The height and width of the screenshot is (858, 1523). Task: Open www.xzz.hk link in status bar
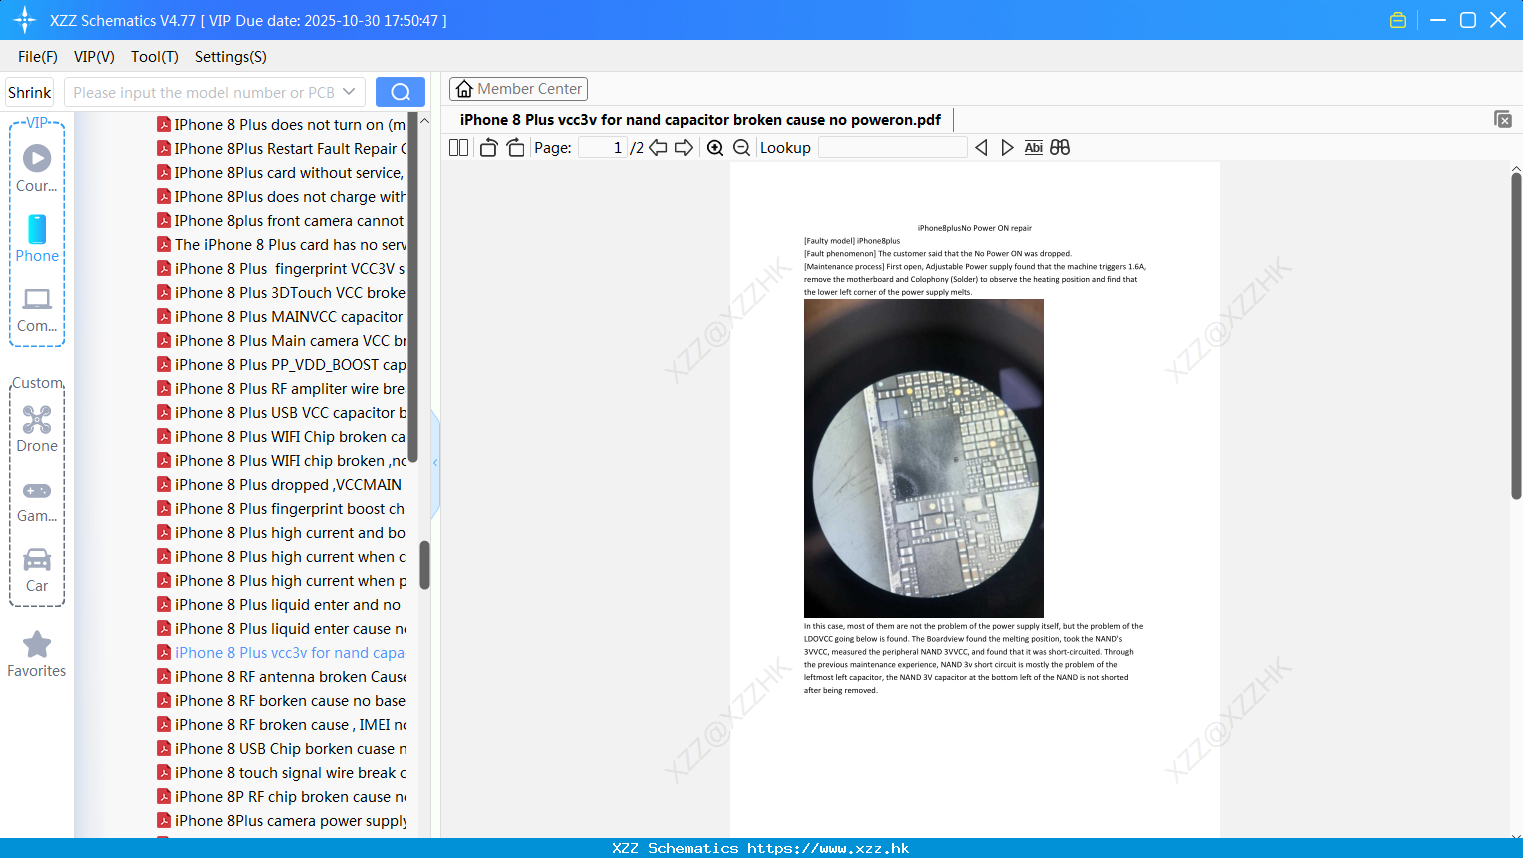pos(828,848)
